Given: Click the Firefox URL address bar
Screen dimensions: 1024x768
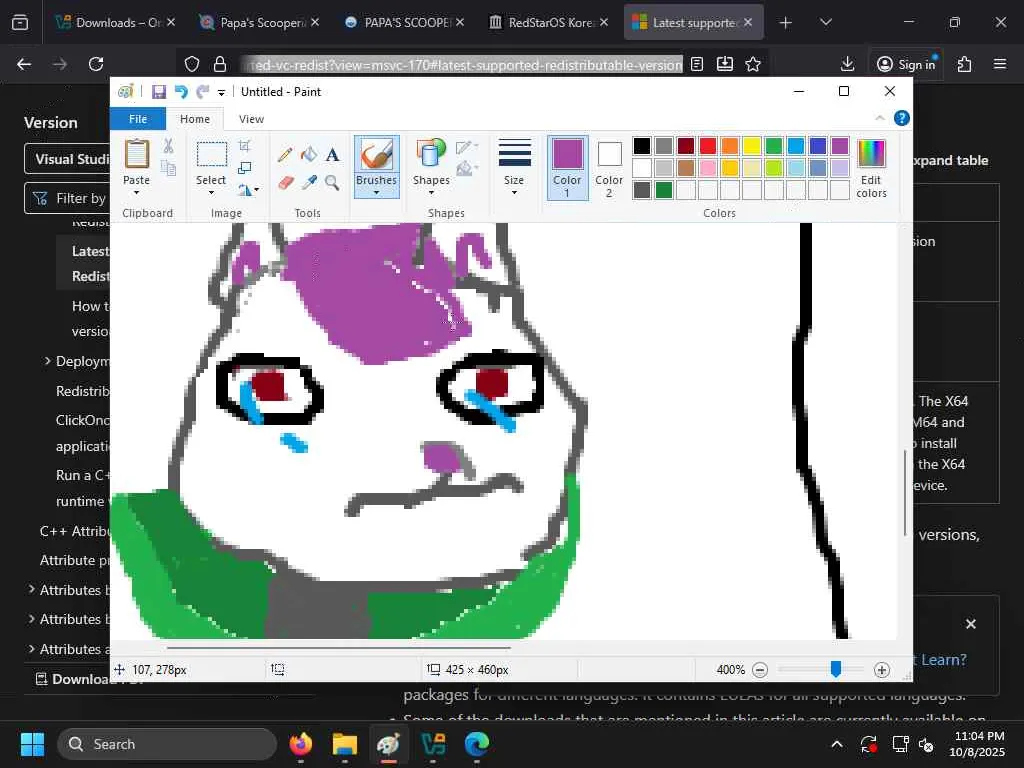Looking at the screenshot, I should click(x=462, y=64).
